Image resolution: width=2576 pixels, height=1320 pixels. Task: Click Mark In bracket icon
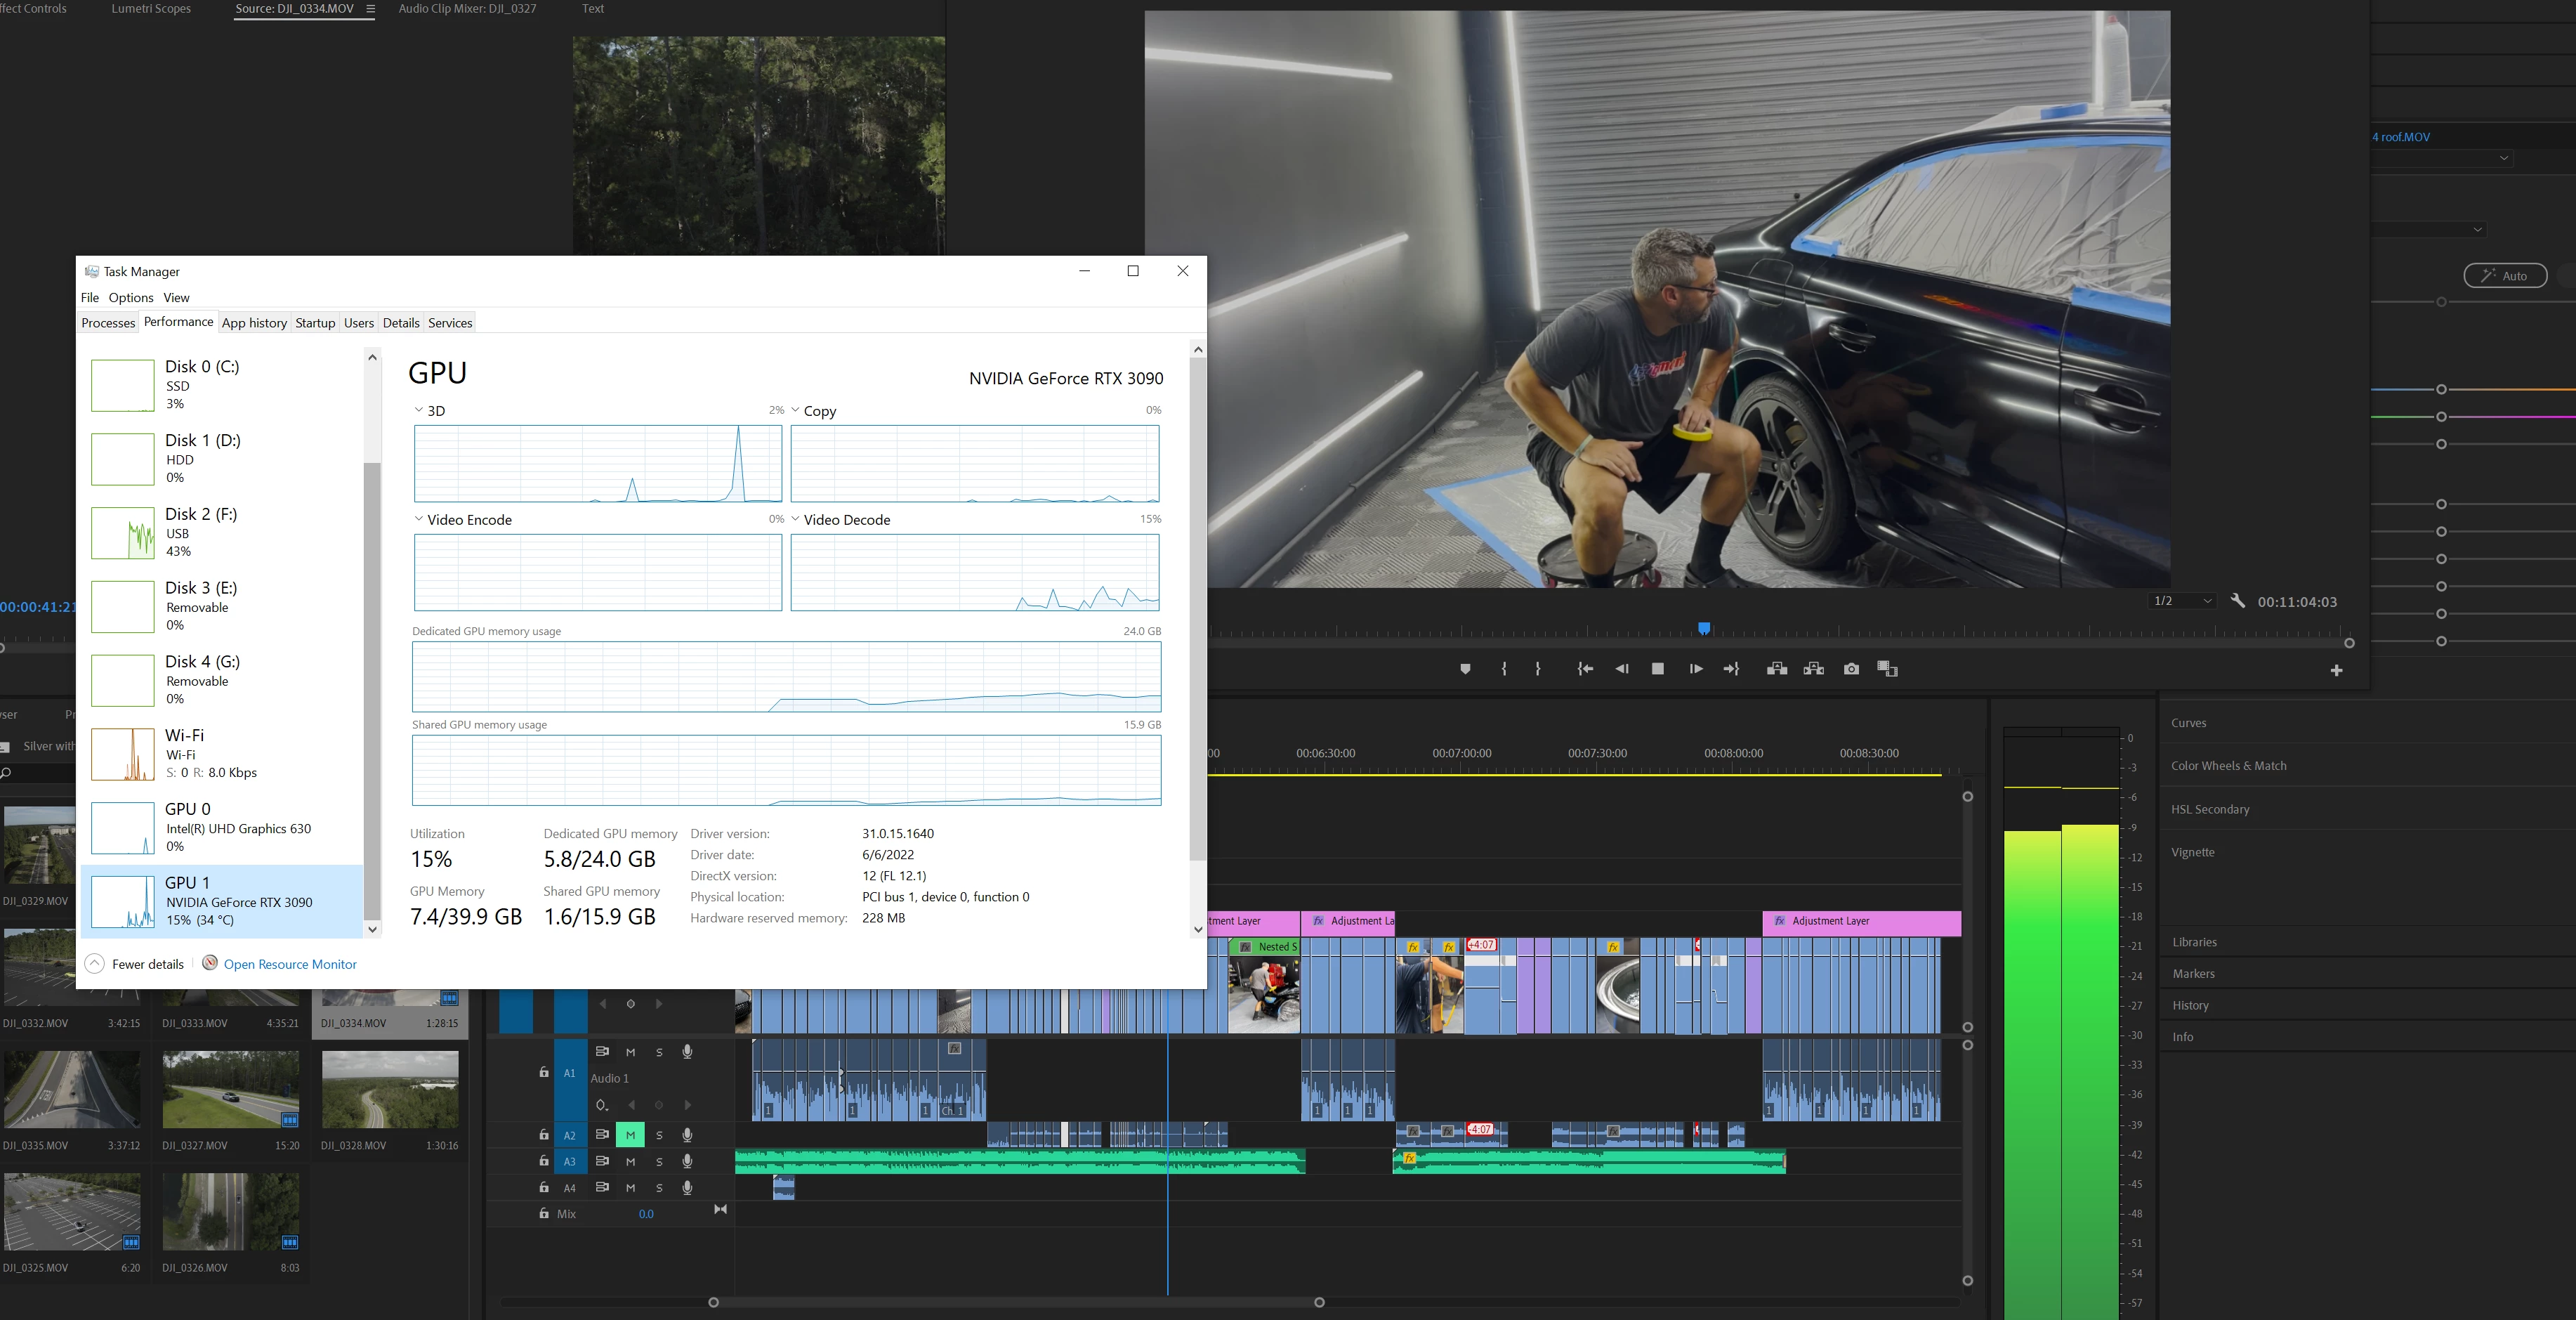[1504, 669]
